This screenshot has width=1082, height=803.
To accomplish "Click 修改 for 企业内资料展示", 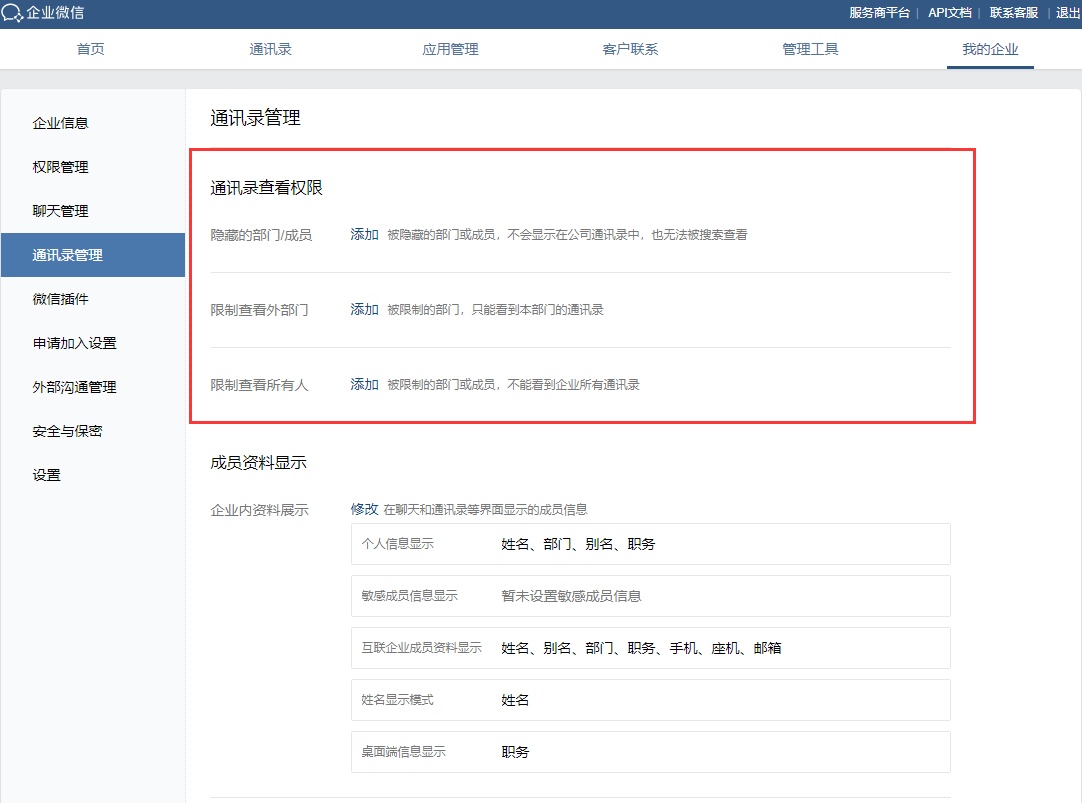I will (x=364, y=509).
